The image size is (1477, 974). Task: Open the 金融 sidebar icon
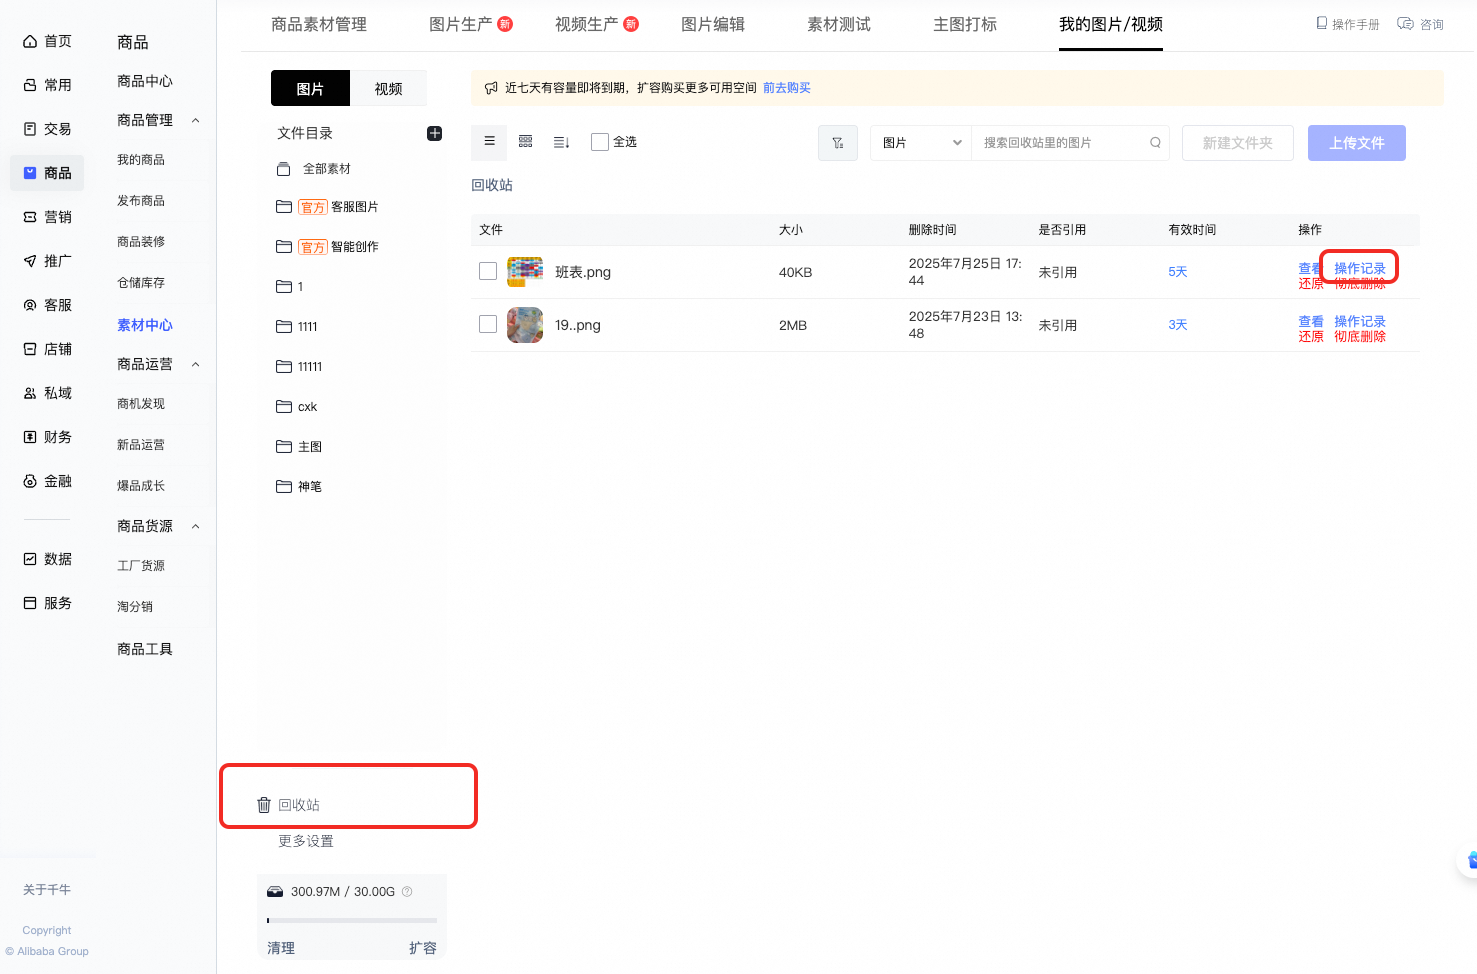pos(30,481)
